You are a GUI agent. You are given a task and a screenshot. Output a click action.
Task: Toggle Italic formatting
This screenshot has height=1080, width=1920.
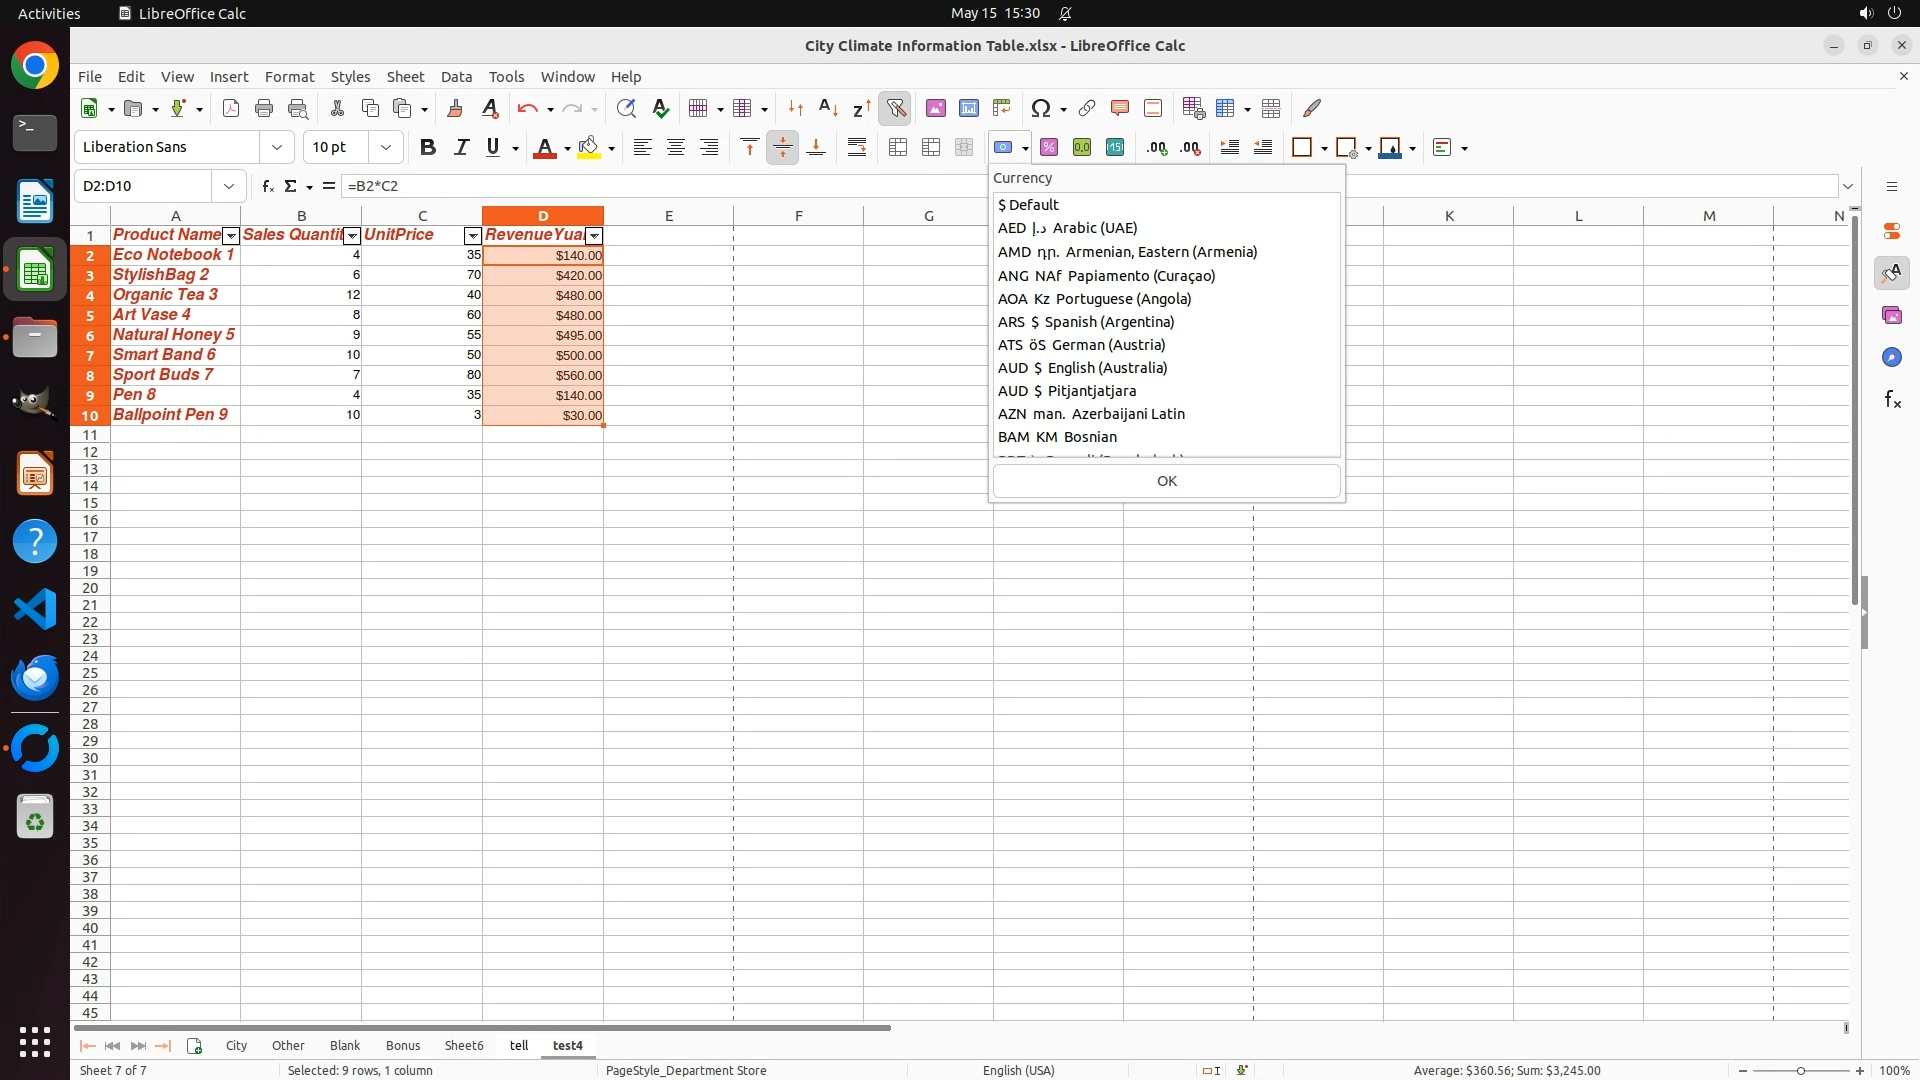(461, 147)
